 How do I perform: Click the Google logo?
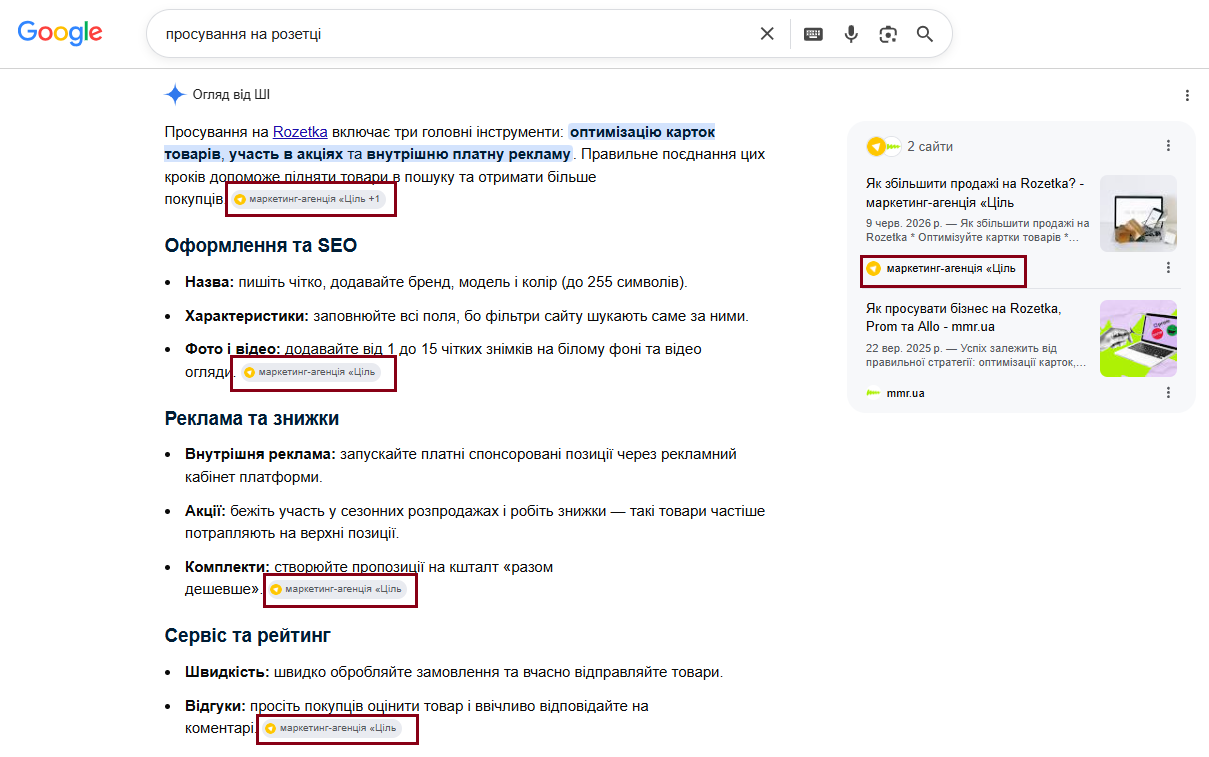click(60, 33)
